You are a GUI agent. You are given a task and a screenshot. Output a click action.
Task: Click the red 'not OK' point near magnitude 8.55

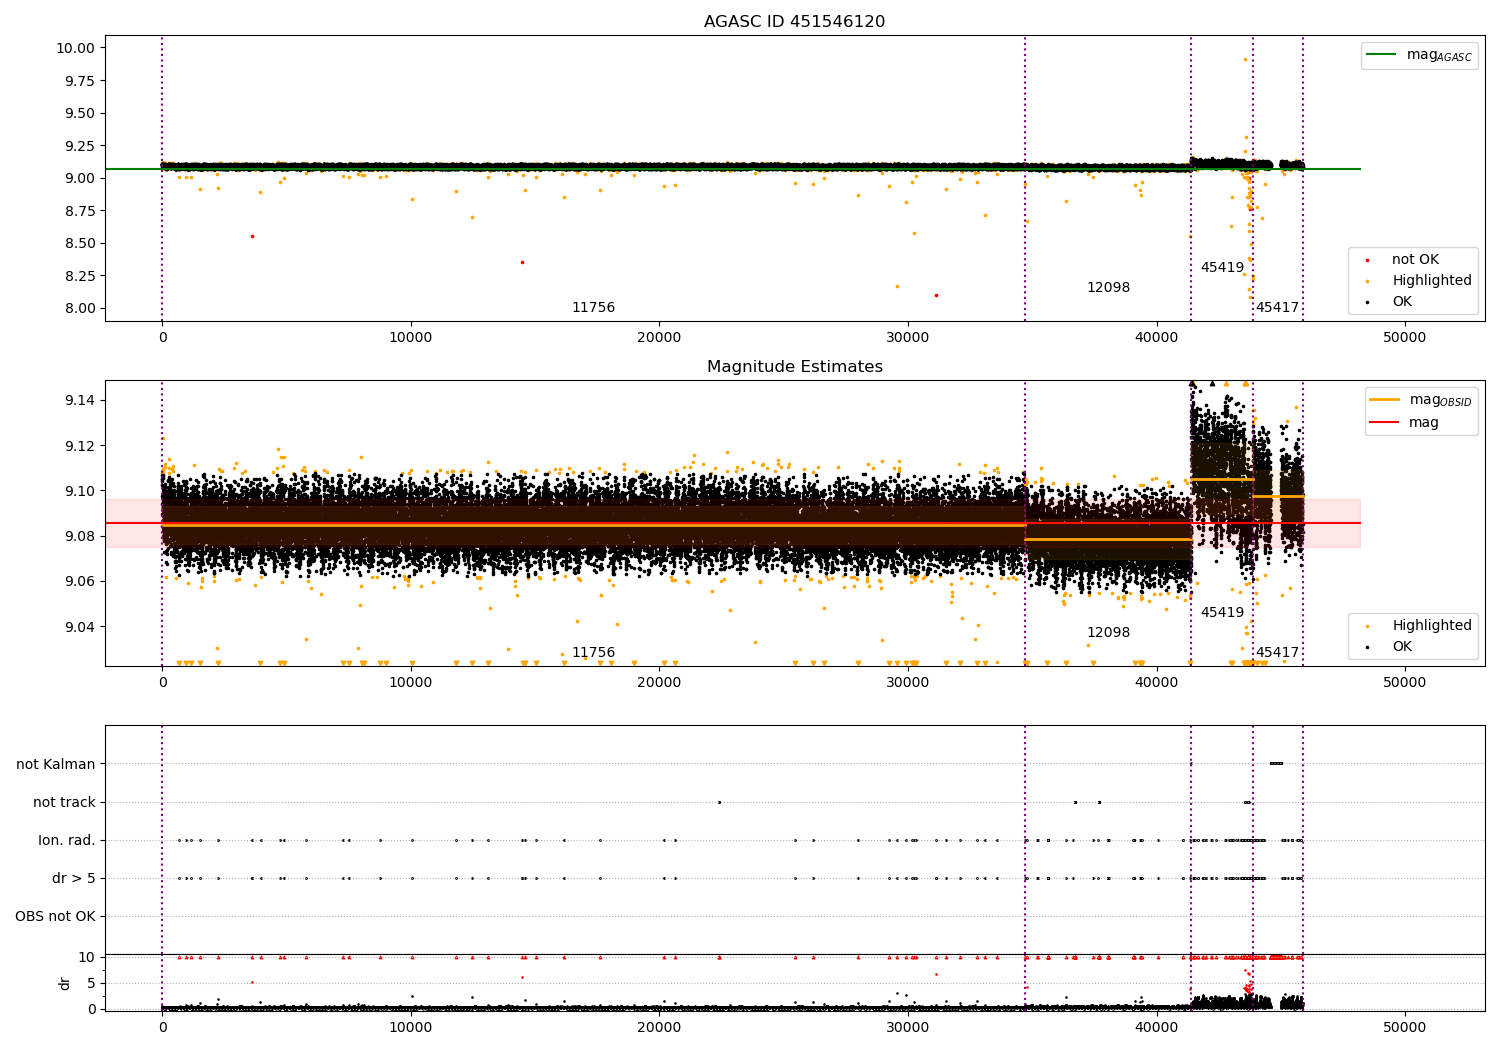coord(252,236)
